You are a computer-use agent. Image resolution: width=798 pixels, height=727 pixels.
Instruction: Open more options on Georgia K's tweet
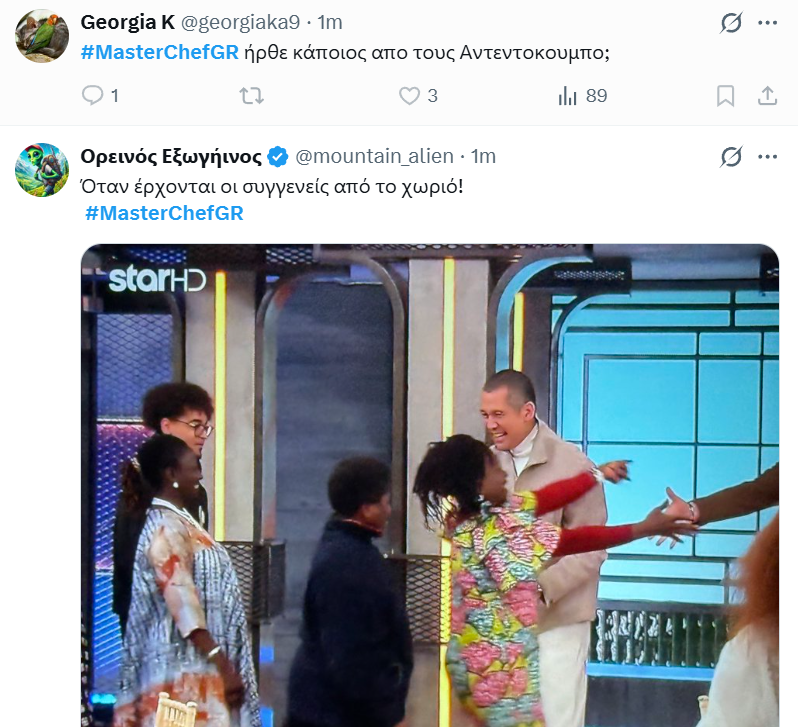point(767,23)
